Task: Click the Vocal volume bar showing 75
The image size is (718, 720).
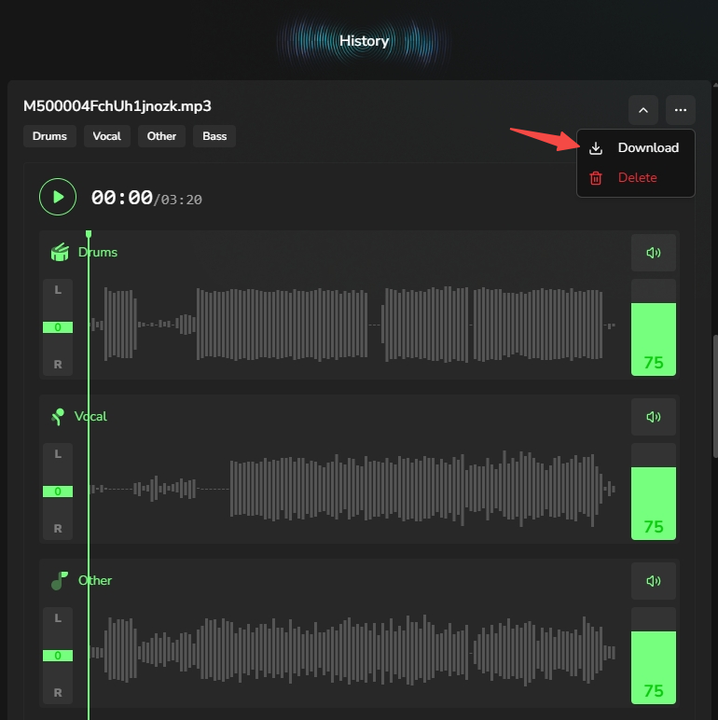Action: click(653, 491)
